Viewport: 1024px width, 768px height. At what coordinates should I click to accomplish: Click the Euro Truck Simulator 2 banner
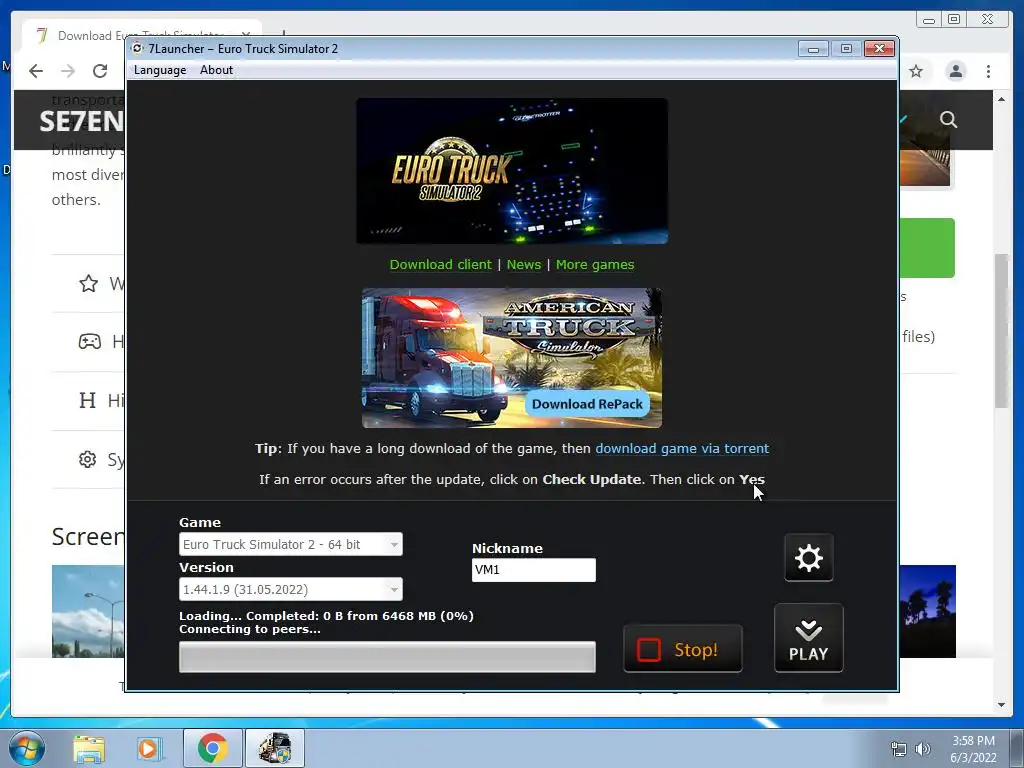tap(512, 171)
